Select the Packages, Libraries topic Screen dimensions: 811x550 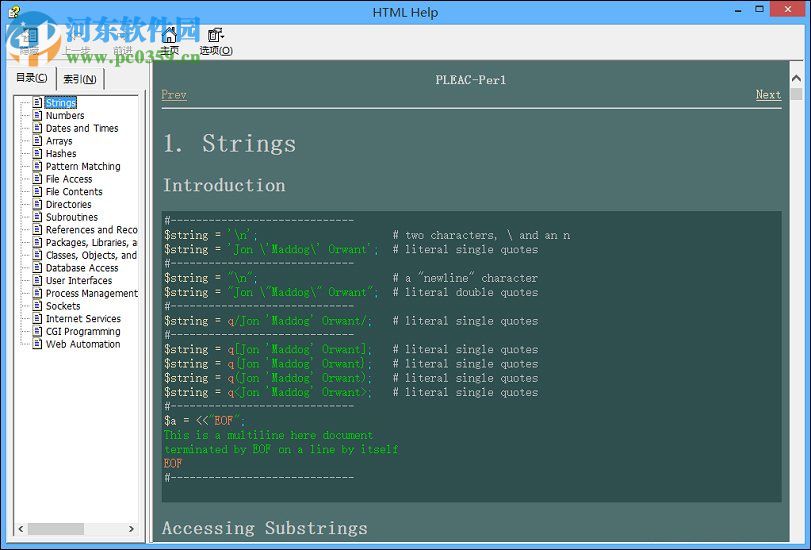coord(92,242)
